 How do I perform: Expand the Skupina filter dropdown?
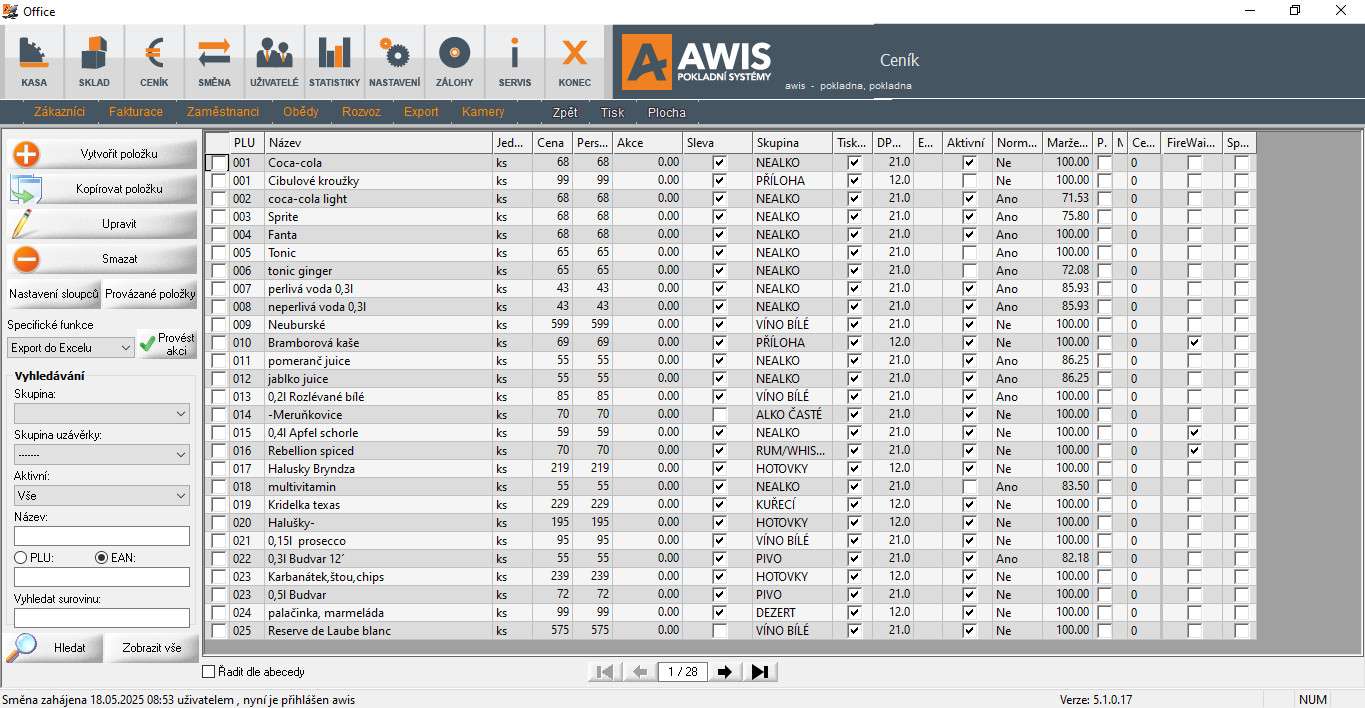coord(102,413)
